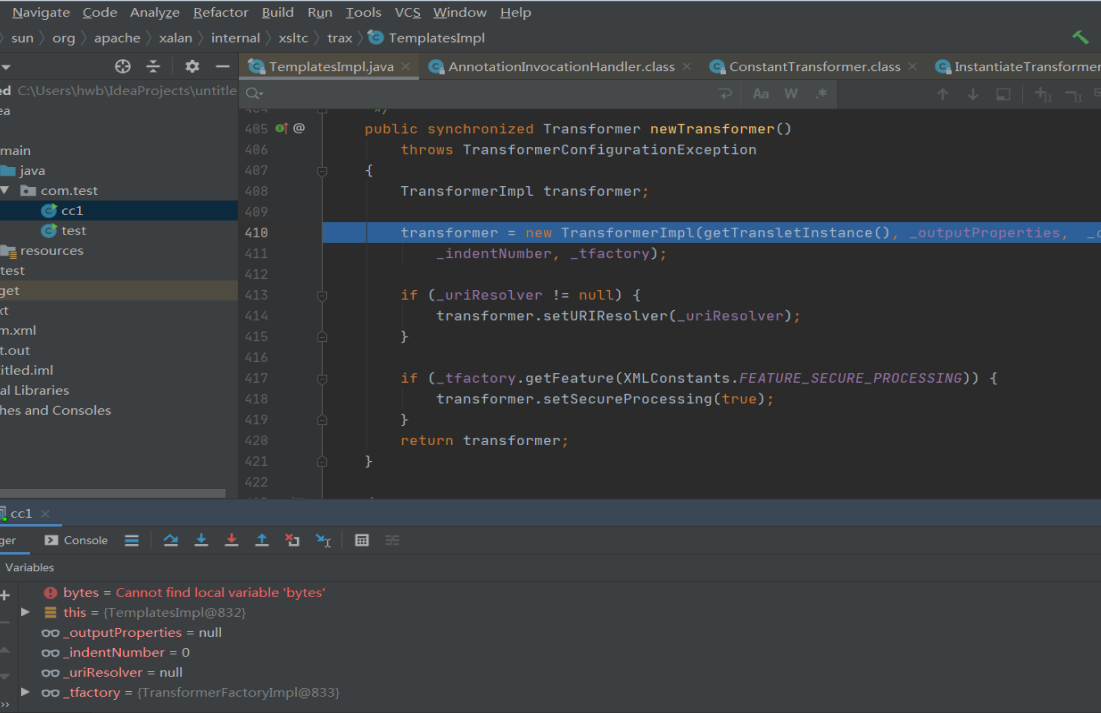
Task: Click the new line icon in find bar
Action: pyautogui.click(x=725, y=93)
